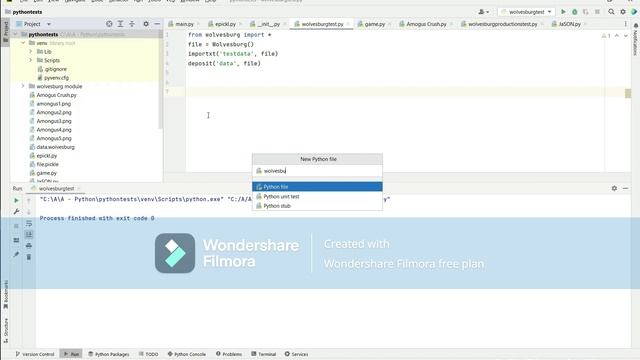Open run configuration wrench icon

(x=16, y=211)
